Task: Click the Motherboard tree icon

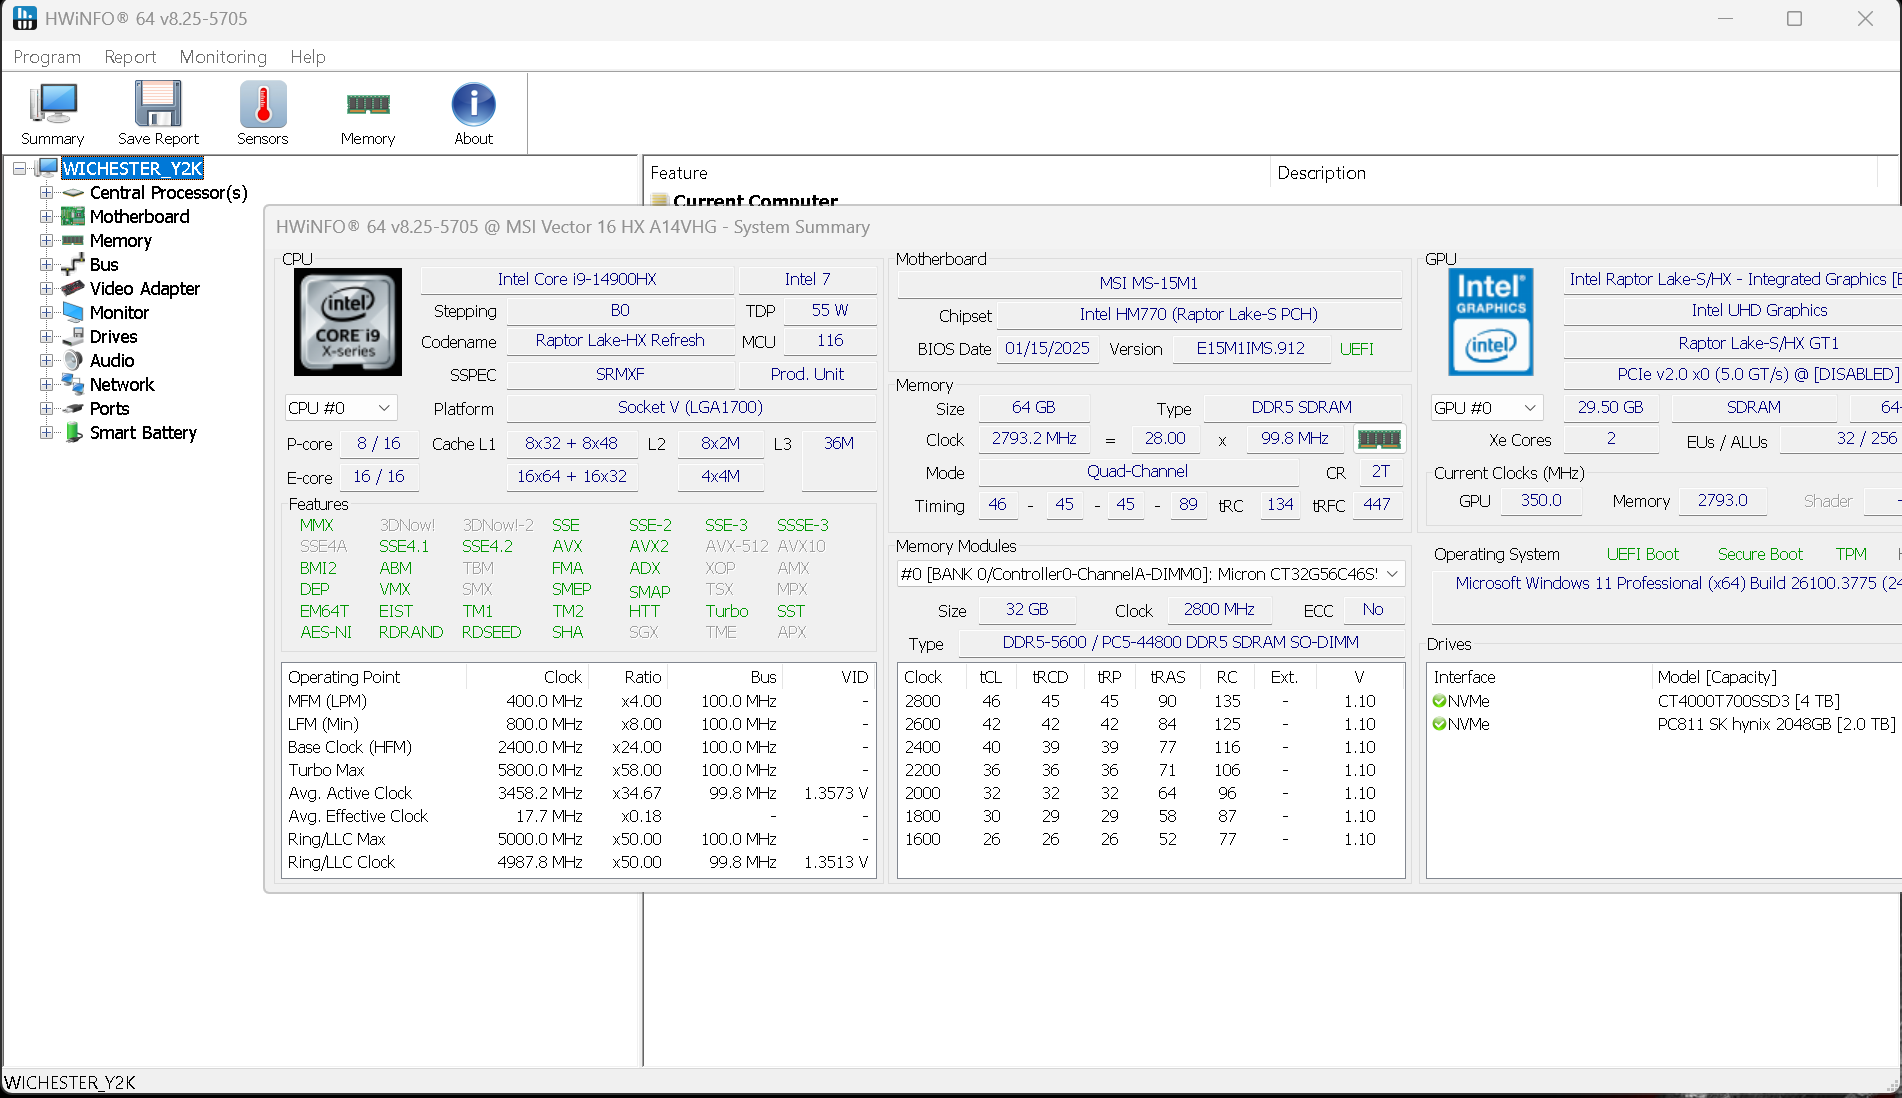Action: coord(73,216)
